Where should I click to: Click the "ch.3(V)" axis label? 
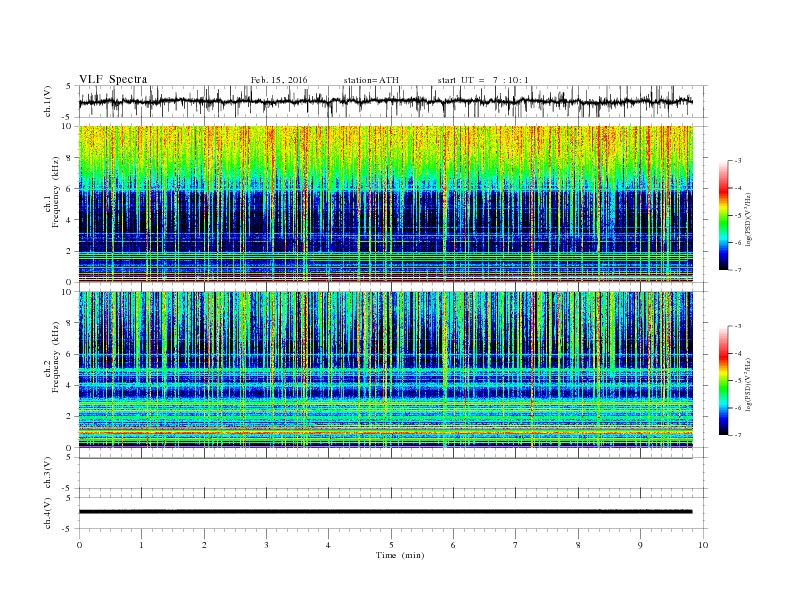[47, 473]
